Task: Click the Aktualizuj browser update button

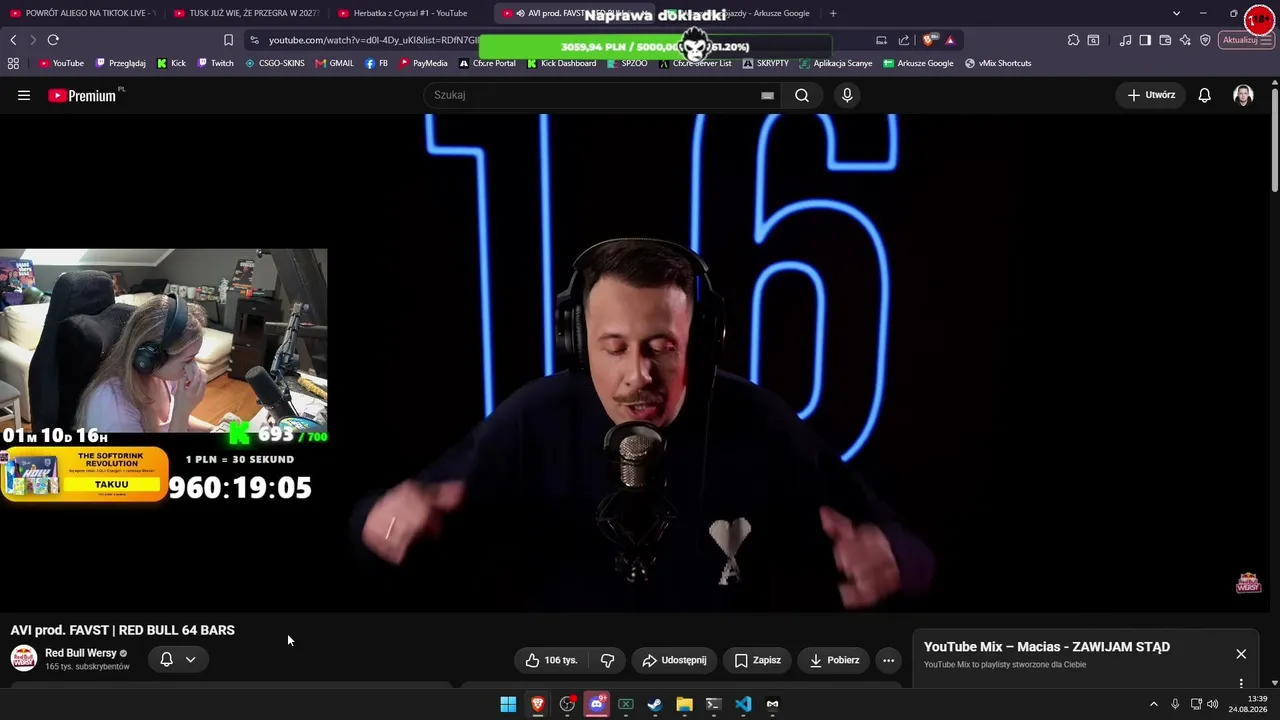Action: [1246, 40]
